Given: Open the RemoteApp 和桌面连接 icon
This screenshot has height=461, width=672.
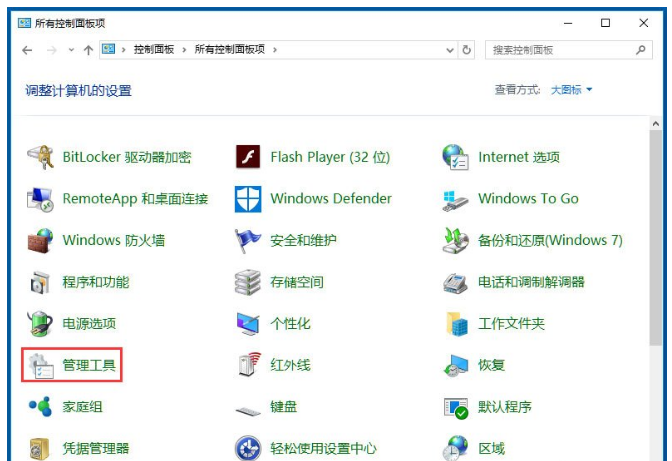Looking at the screenshot, I should point(40,199).
